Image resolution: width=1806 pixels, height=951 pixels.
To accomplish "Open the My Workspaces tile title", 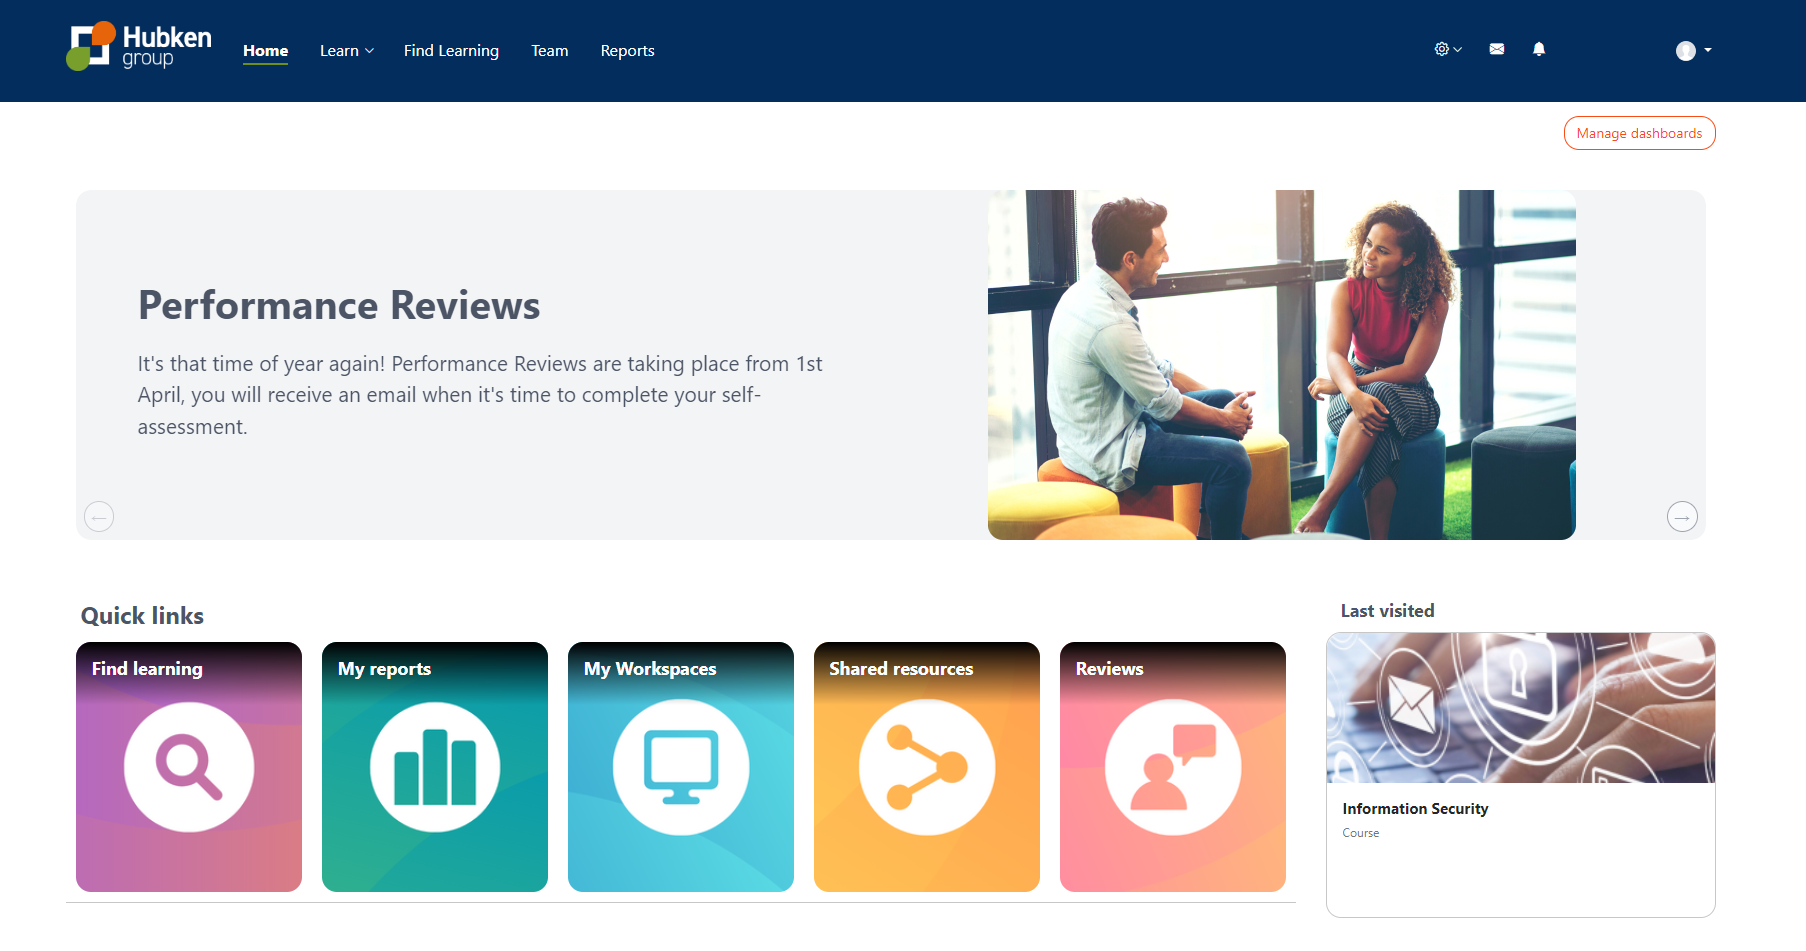I will pos(650,669).
